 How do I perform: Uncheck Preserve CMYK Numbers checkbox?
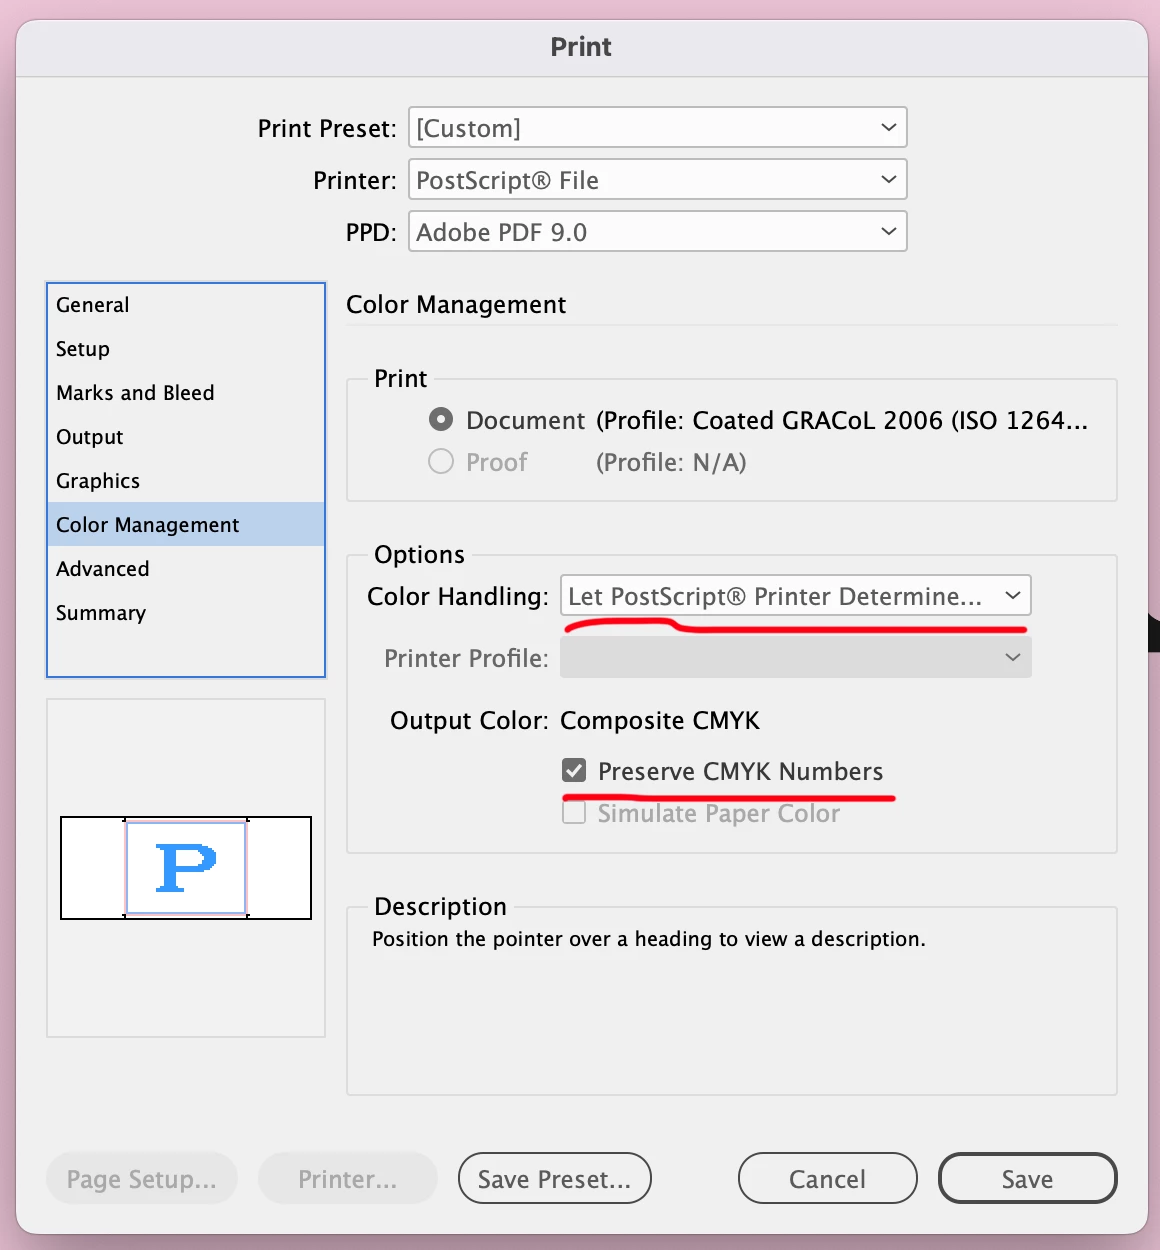pos(574,770)
